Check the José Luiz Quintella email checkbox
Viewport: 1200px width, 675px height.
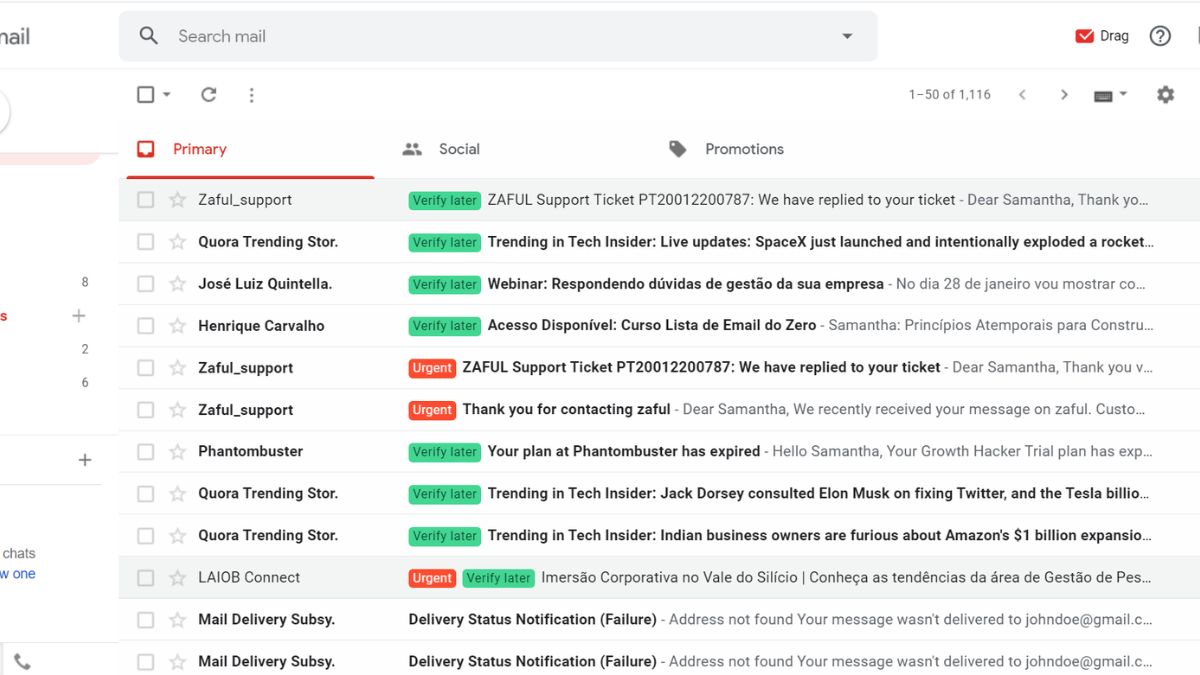(x=146, y=284)
